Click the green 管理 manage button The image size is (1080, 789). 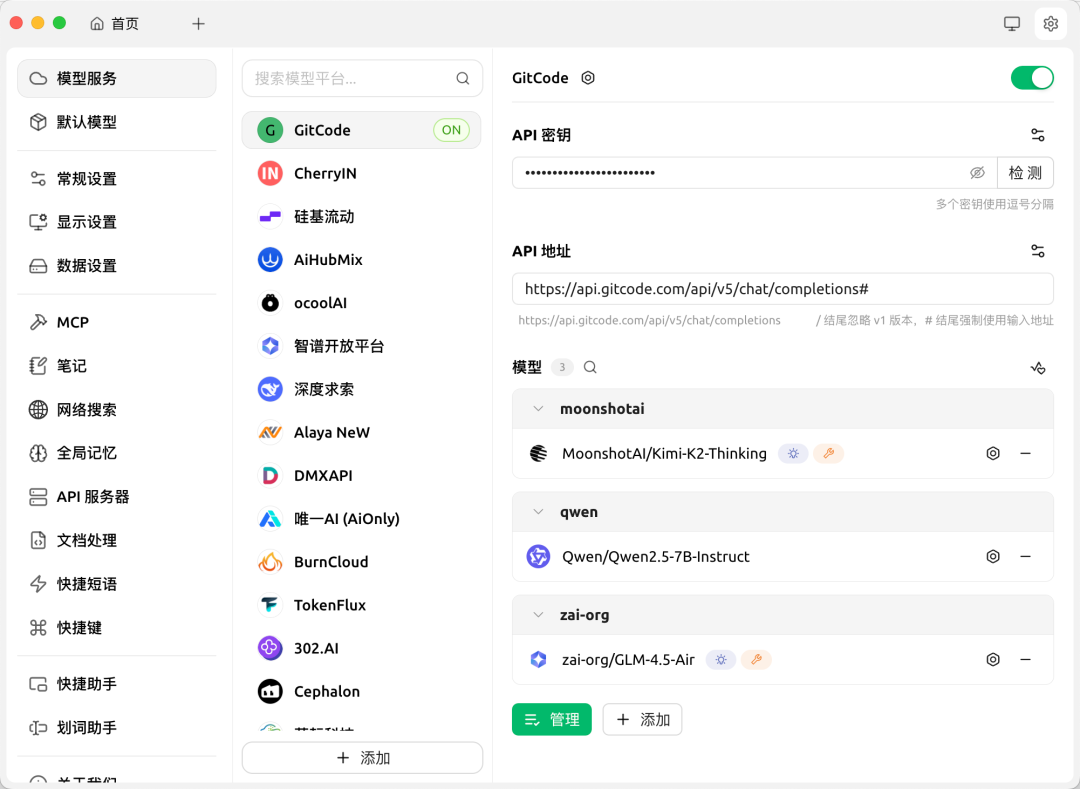[x=552, y=719]
